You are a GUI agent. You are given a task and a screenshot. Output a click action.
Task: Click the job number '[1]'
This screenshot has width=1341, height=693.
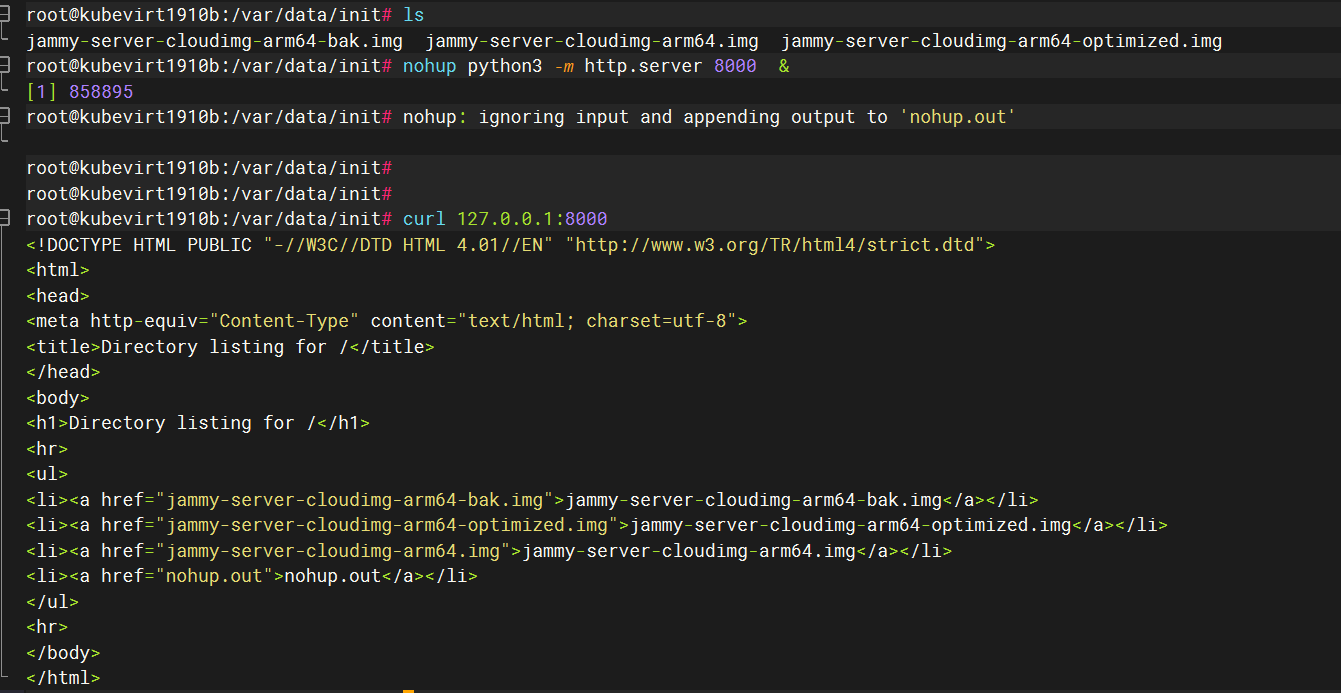click(42, 91)
